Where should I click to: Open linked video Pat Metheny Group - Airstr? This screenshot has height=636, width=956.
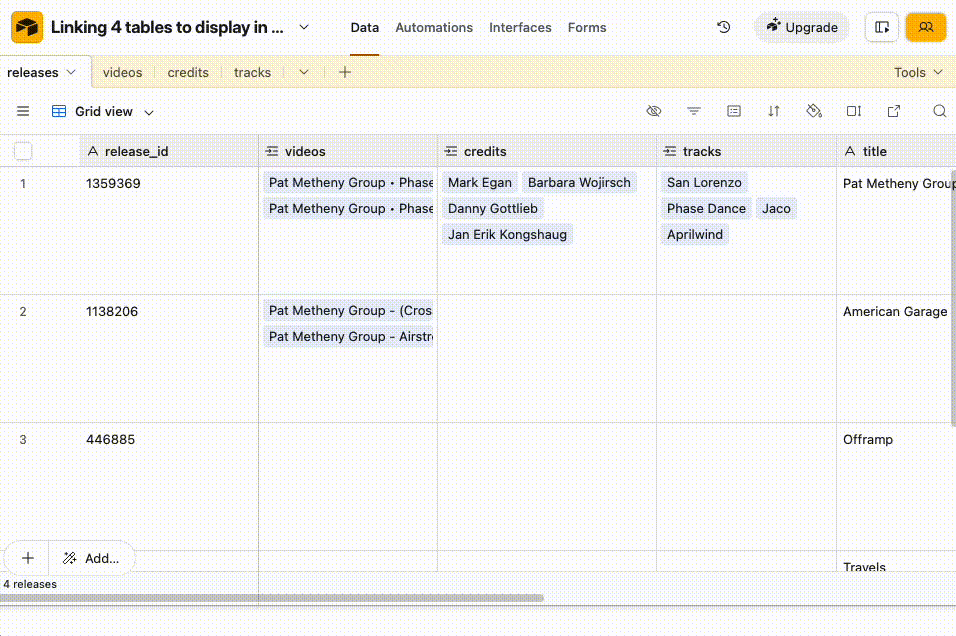349,337
